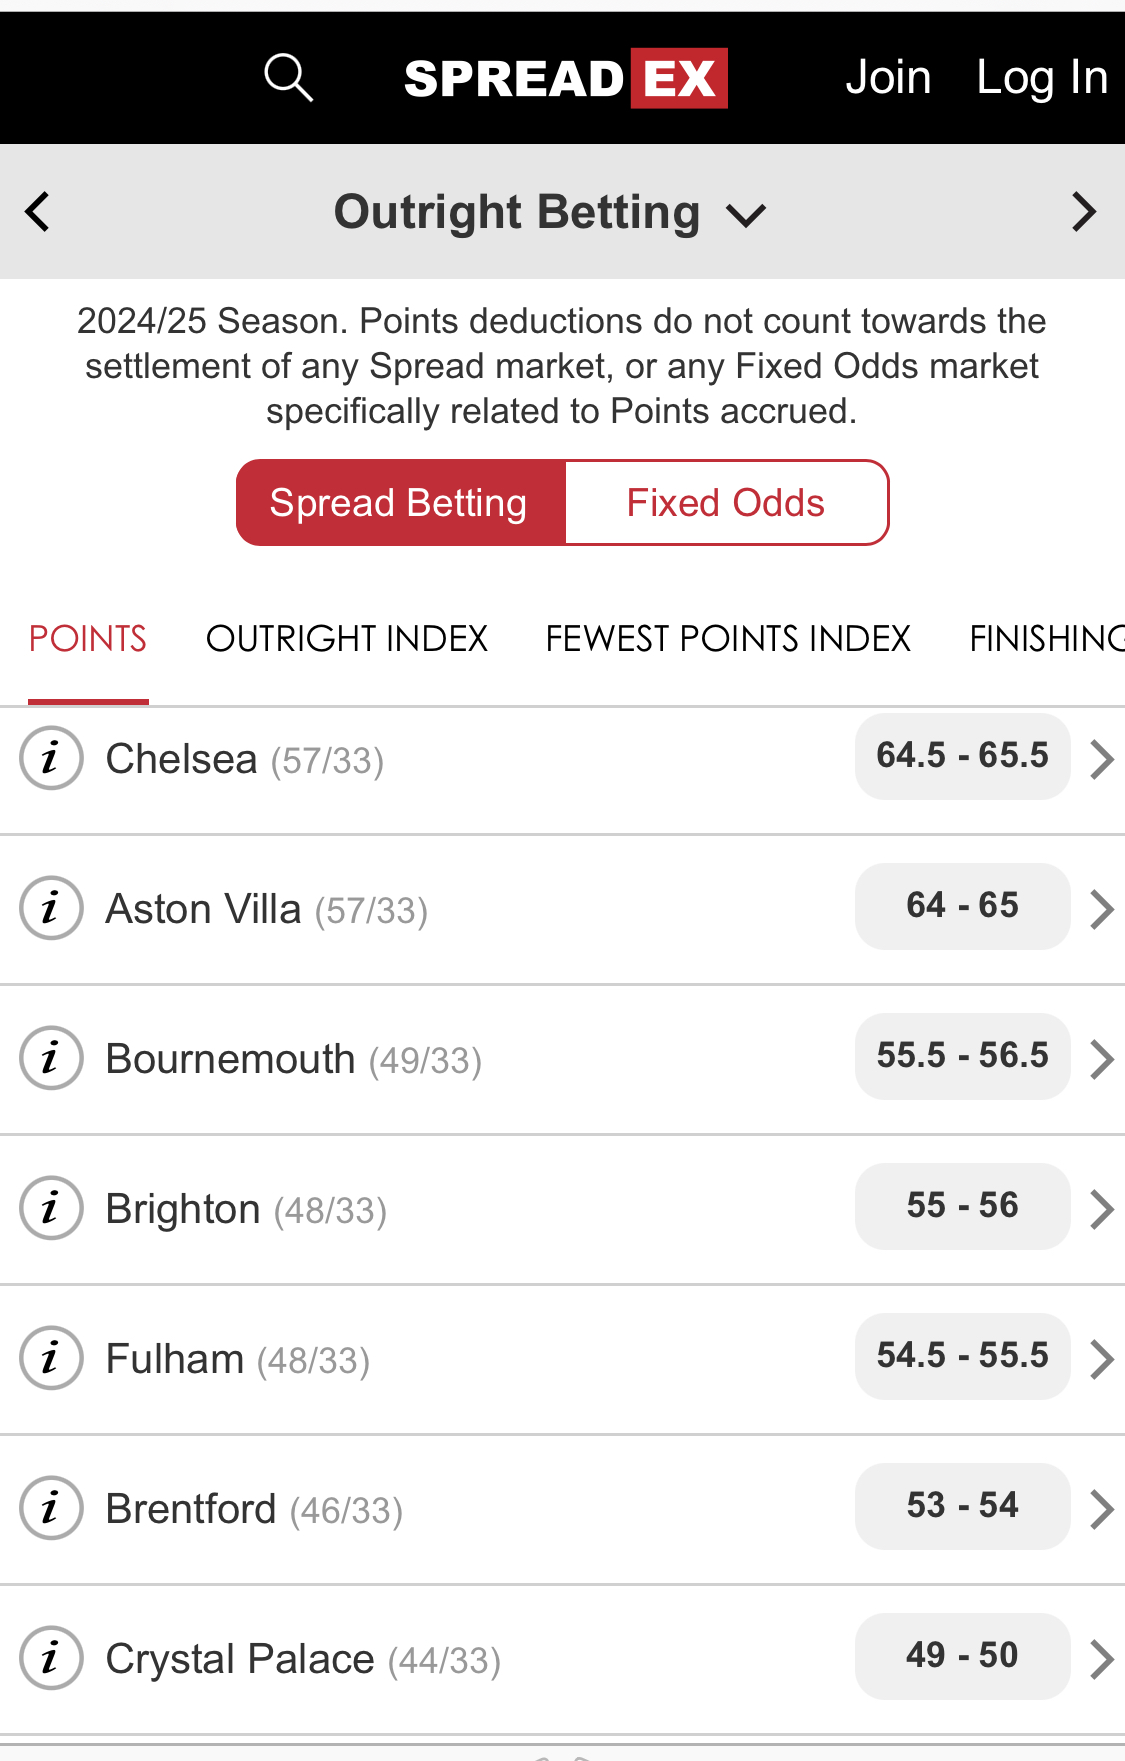Select the Fewest Points Index tab
Image resolution: width=1125 pixels, height=1761 pixels.
[x=728, y=639]
